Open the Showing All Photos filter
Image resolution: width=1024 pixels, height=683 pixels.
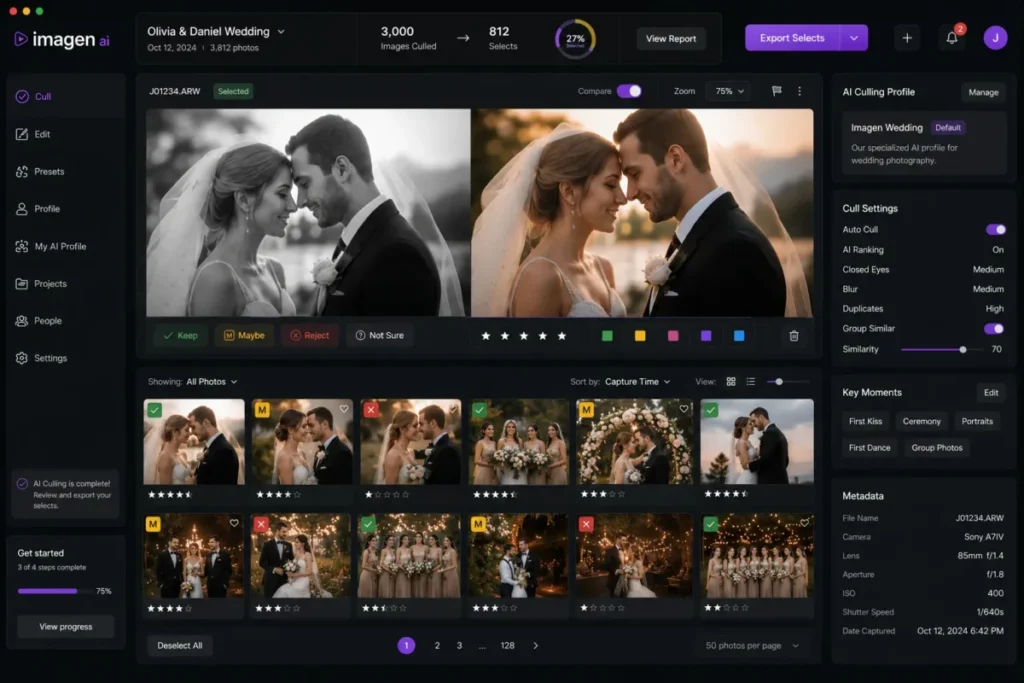click(212, 381)
